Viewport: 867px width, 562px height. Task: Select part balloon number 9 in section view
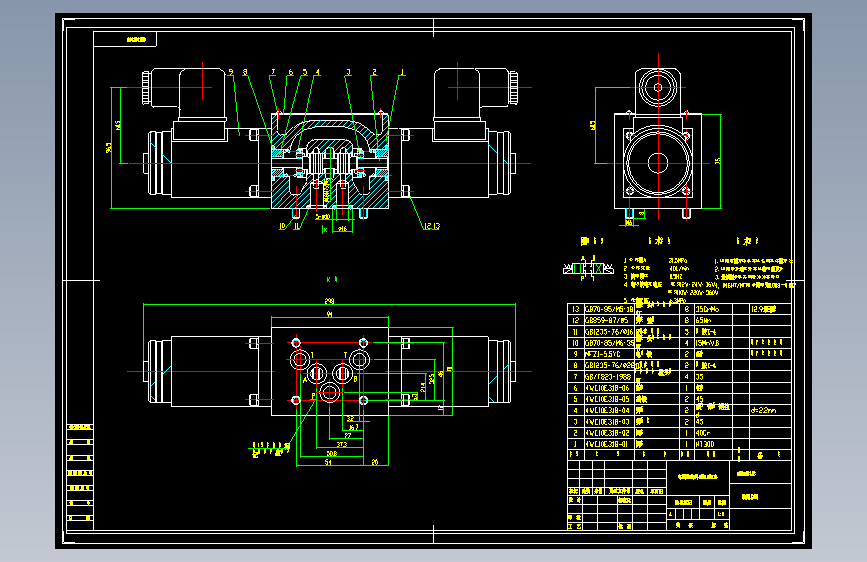pyautogui.click(x=231, y=72)
